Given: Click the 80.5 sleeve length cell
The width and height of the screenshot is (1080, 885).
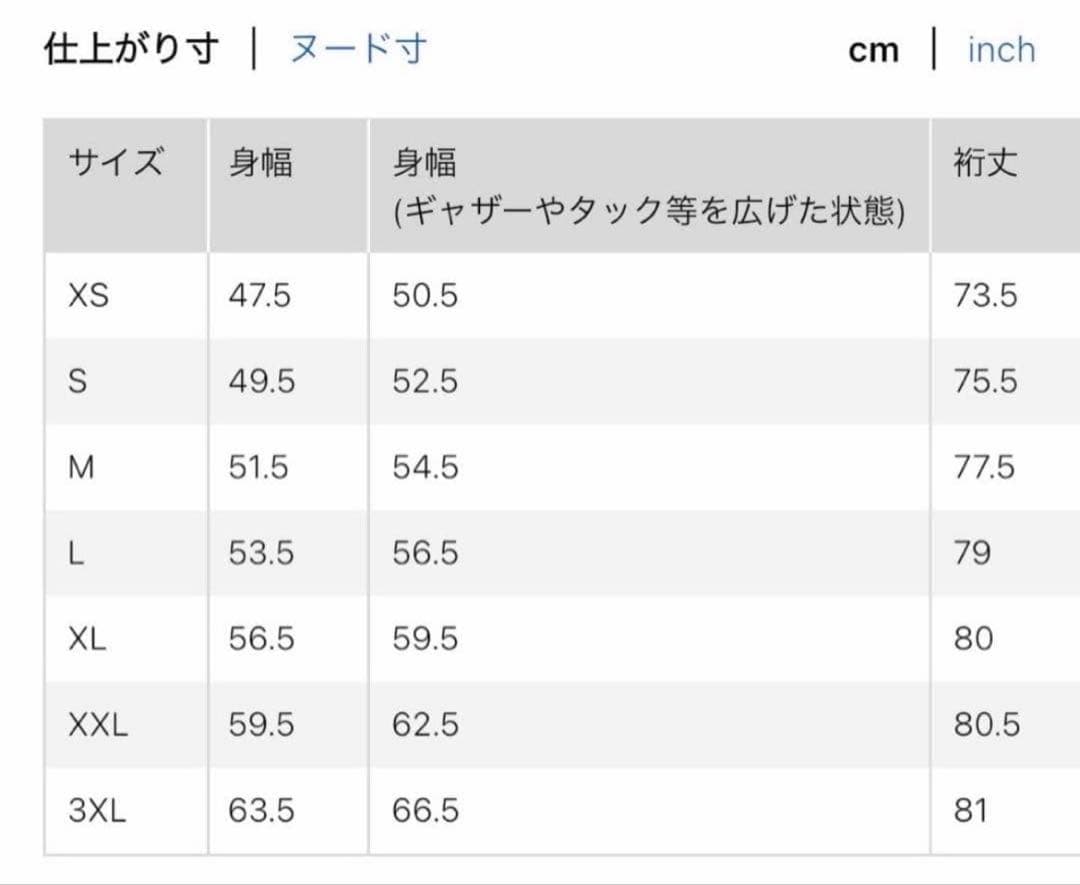Looking at the screenshot, I should pyautogui.click(x=986, y=725).
